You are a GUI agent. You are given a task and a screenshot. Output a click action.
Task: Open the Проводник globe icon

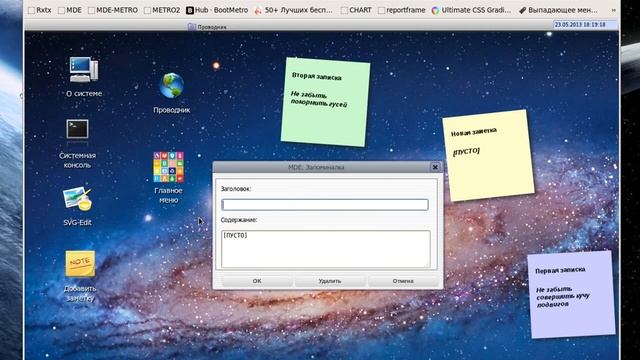(x=171, y=86)
